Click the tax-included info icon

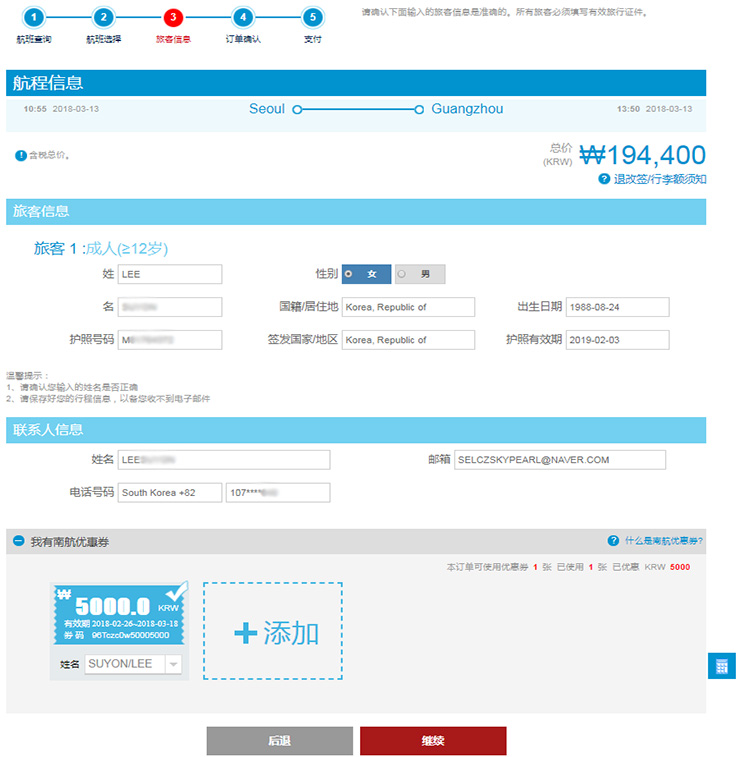(x=20, y=155)
